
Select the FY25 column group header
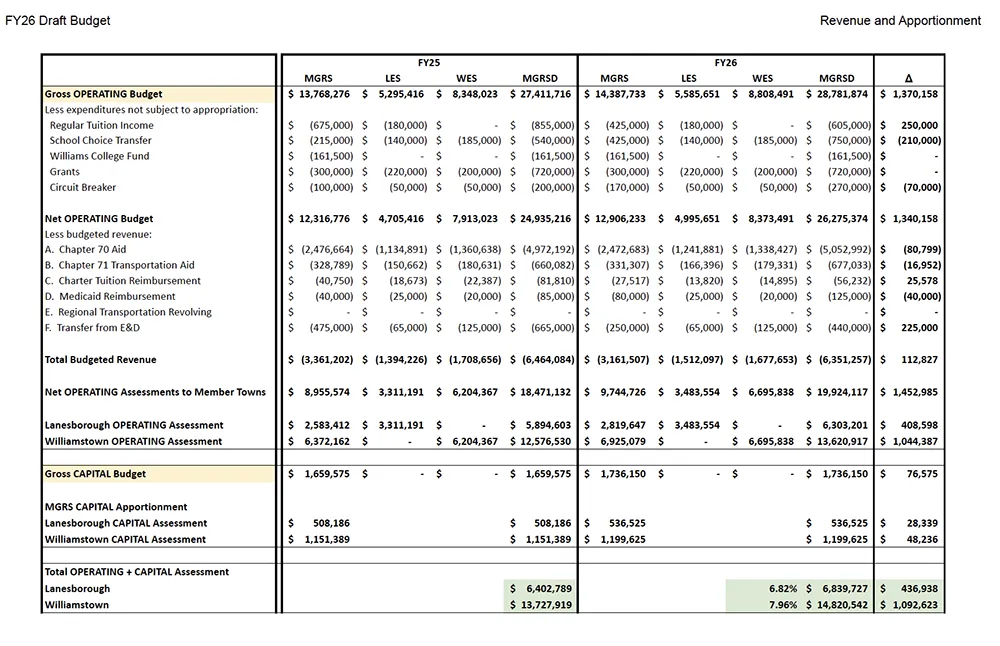click(428, 62)
